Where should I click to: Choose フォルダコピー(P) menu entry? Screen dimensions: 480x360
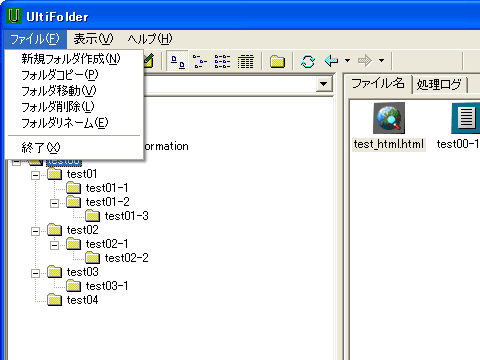[x=74, y=75]
